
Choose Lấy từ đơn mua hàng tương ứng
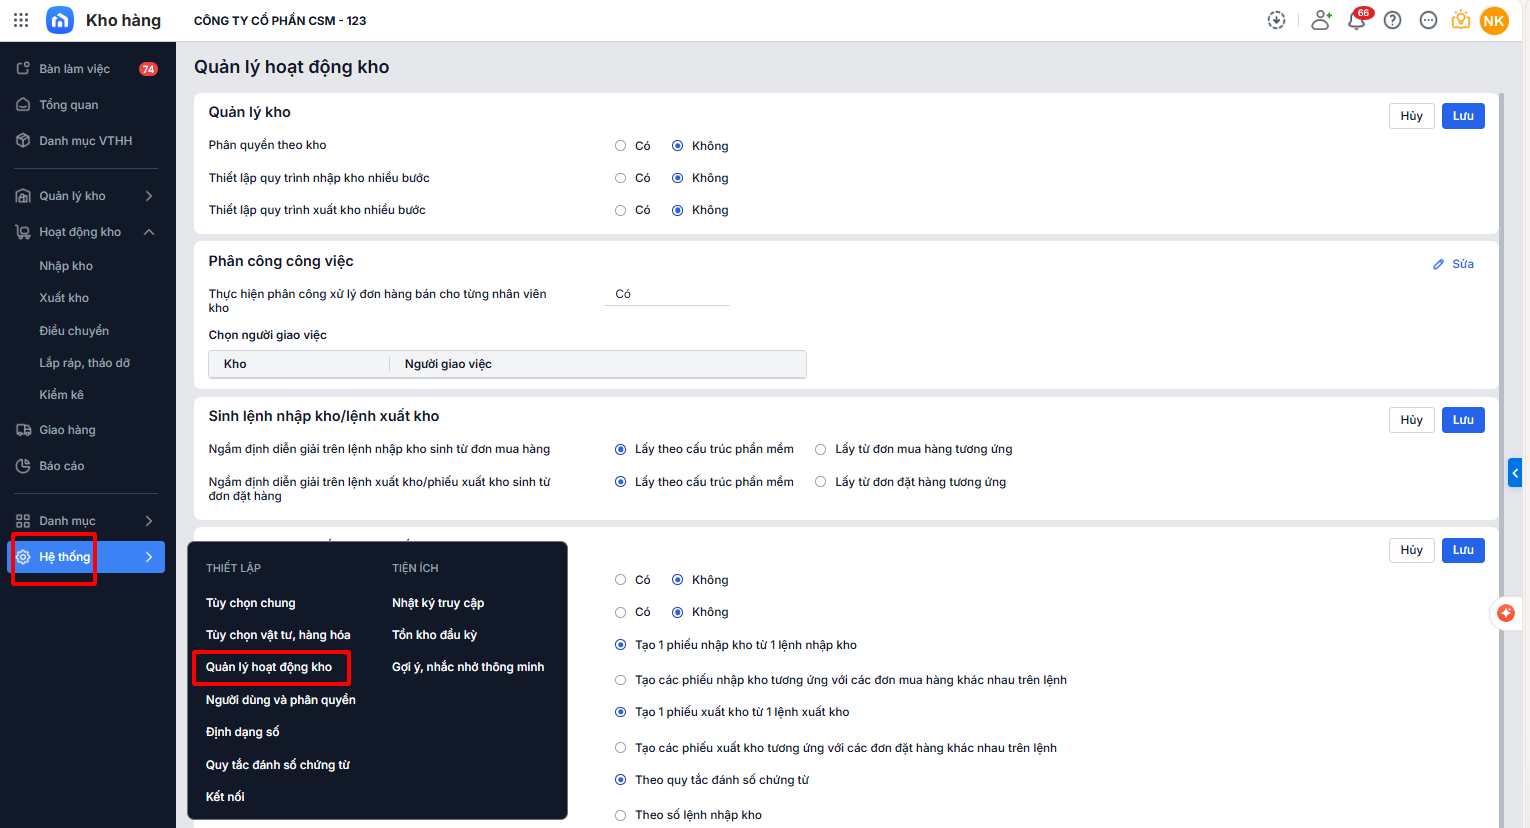pos(821,450)
